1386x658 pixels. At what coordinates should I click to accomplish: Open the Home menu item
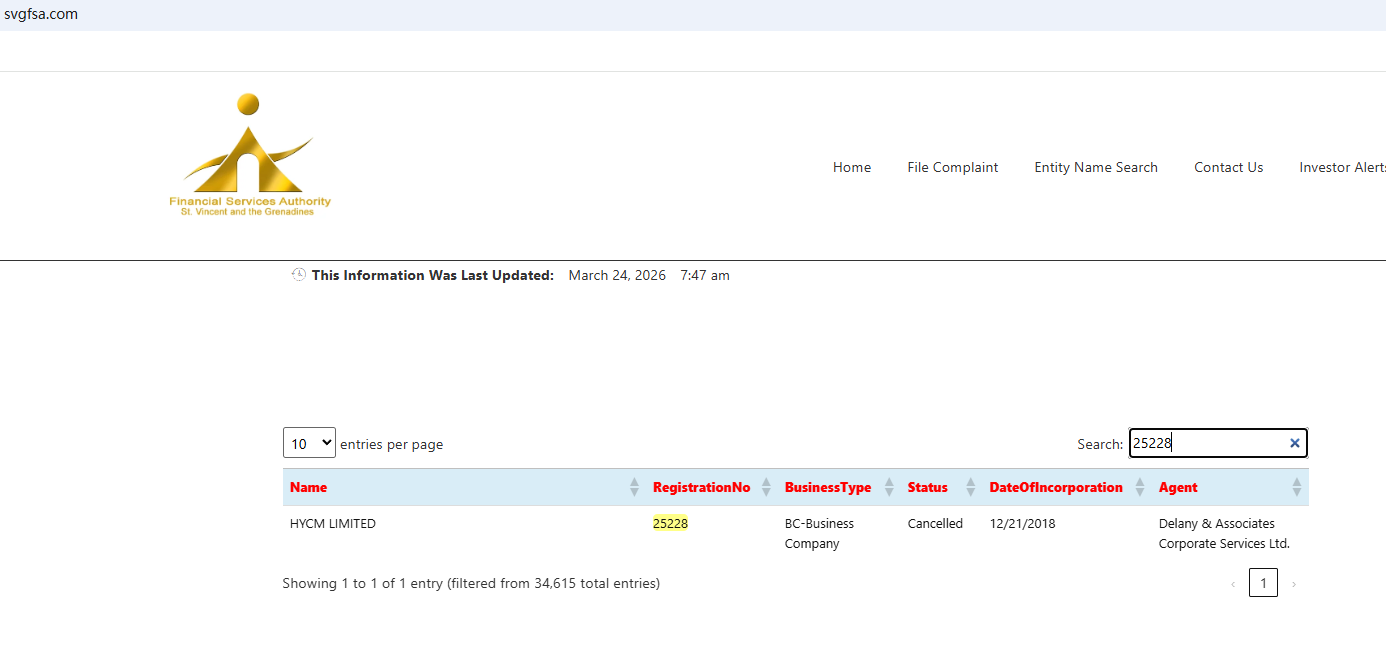point(851,168)
